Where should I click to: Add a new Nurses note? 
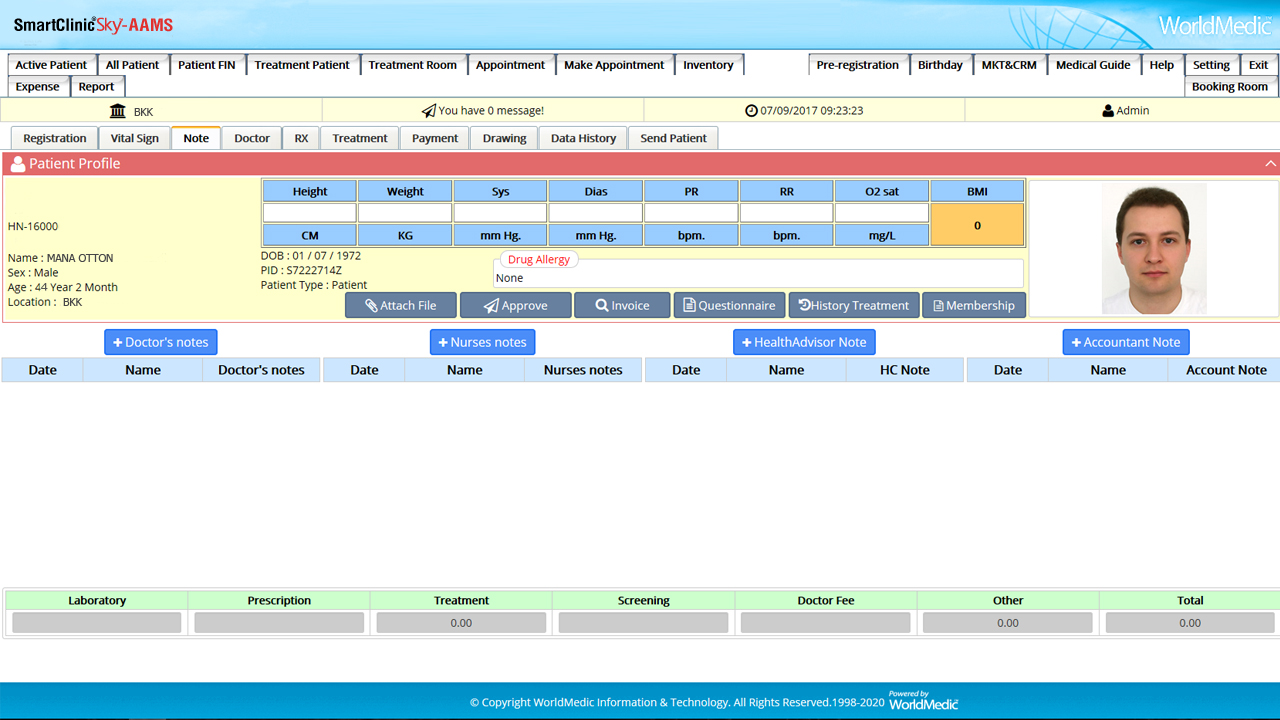[x=482, y=342]
